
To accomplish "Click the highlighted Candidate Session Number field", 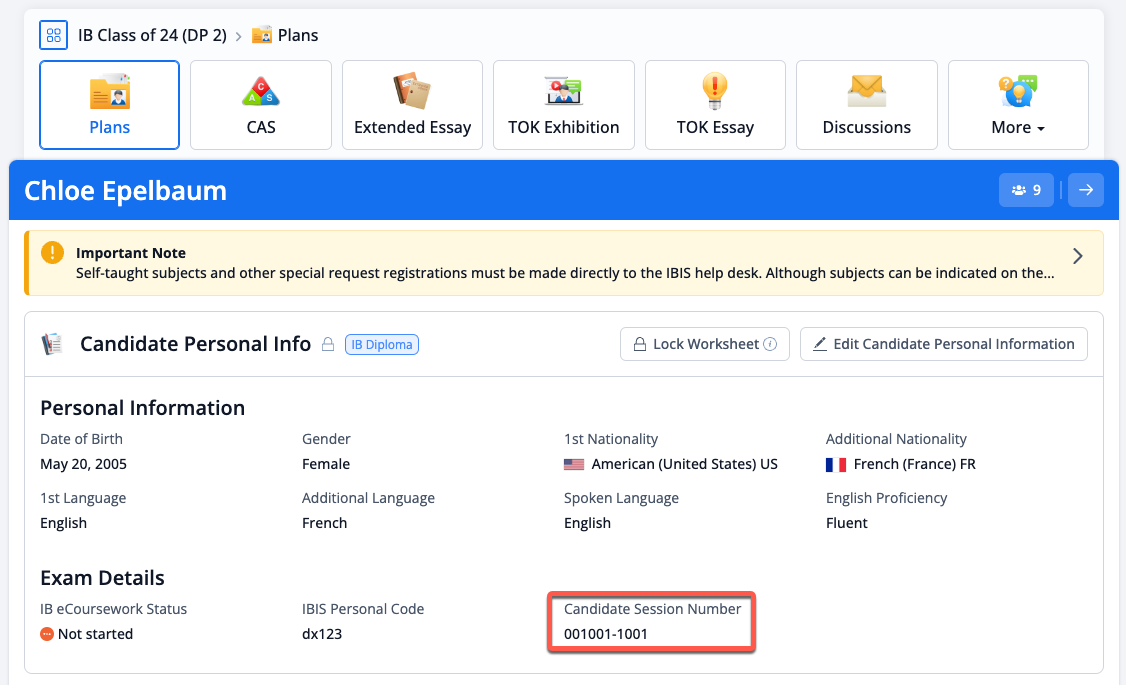I will click(x=651, y=622).
